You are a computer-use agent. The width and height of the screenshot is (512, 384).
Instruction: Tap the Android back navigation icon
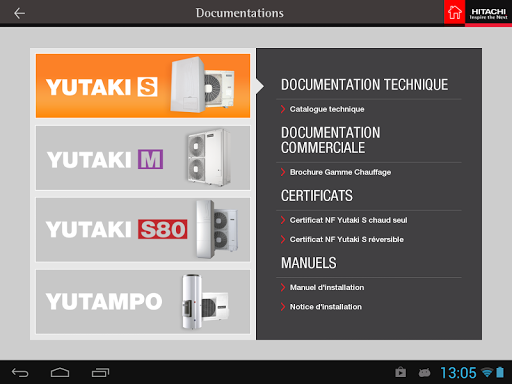coord(20,372)
